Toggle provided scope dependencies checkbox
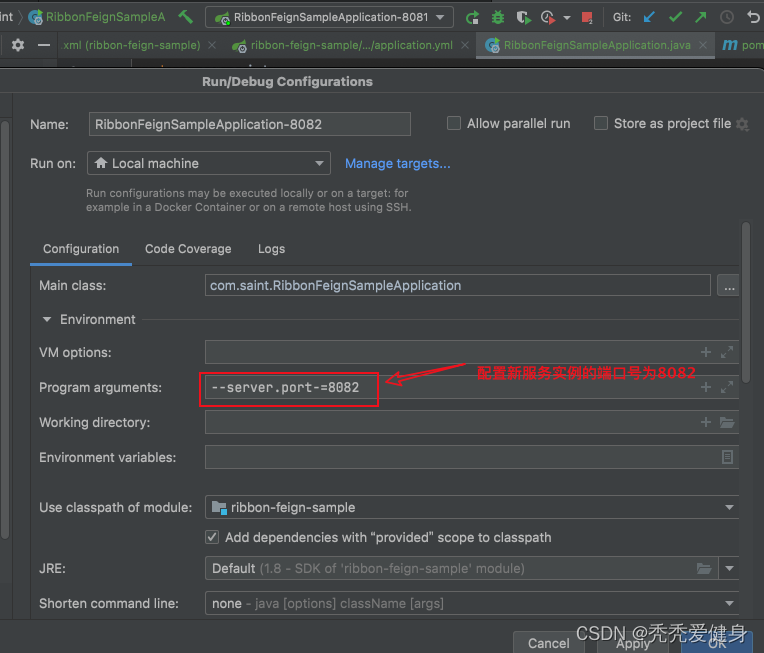 click(212, 537)
